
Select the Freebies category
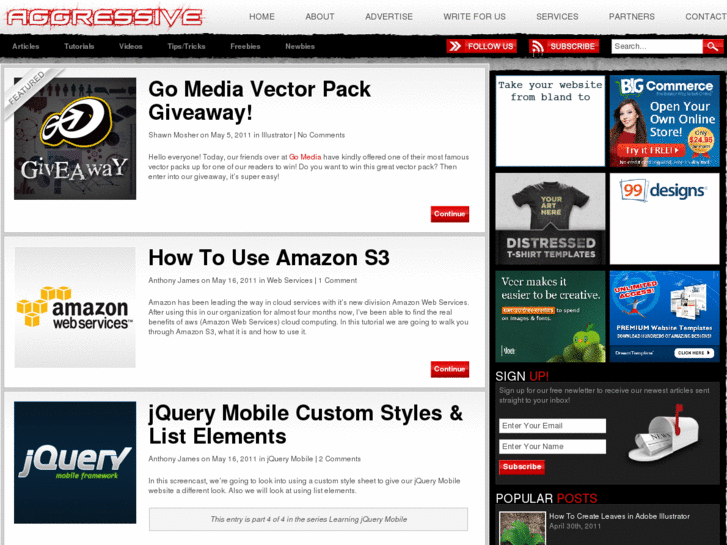tap(245, 46)
